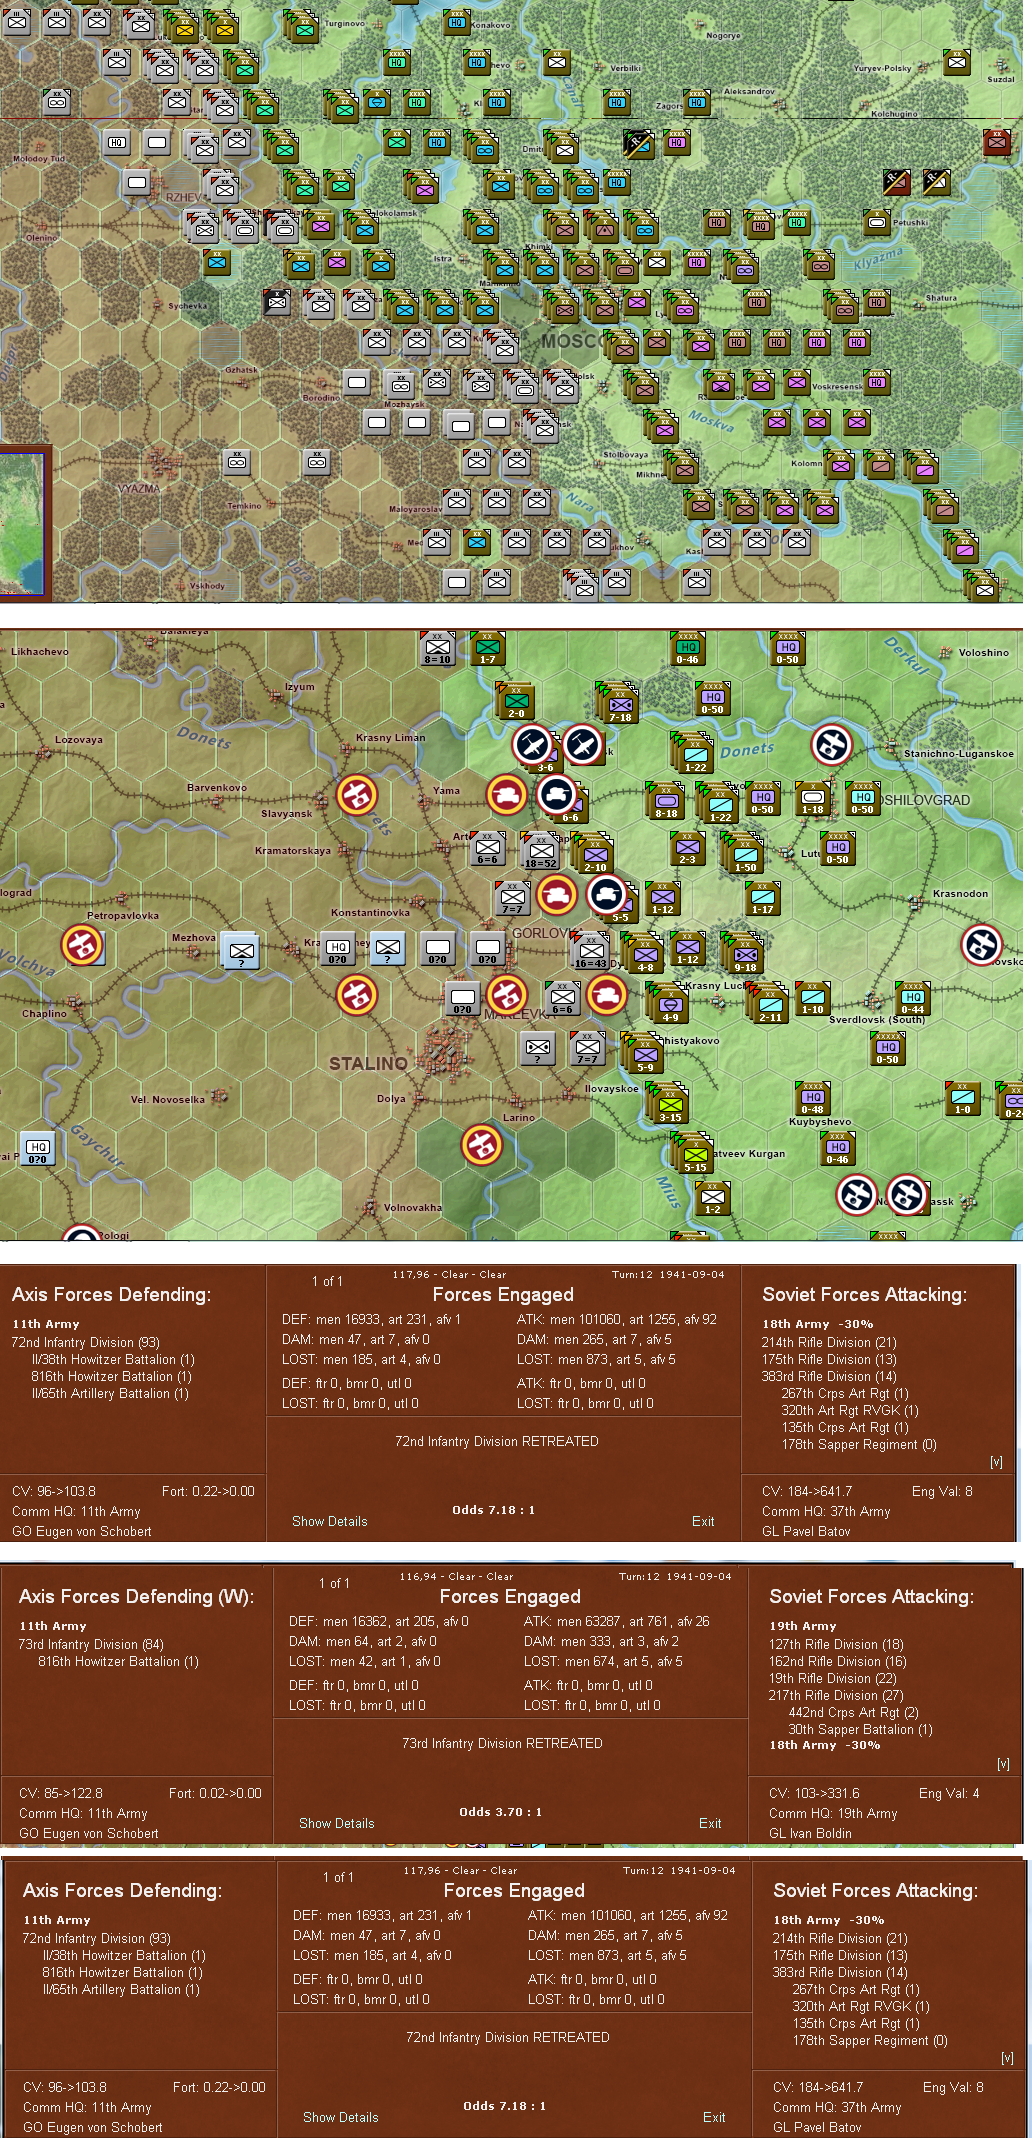Click '127th Rifle Division (18)' attacker entry

coord(836,1644)
